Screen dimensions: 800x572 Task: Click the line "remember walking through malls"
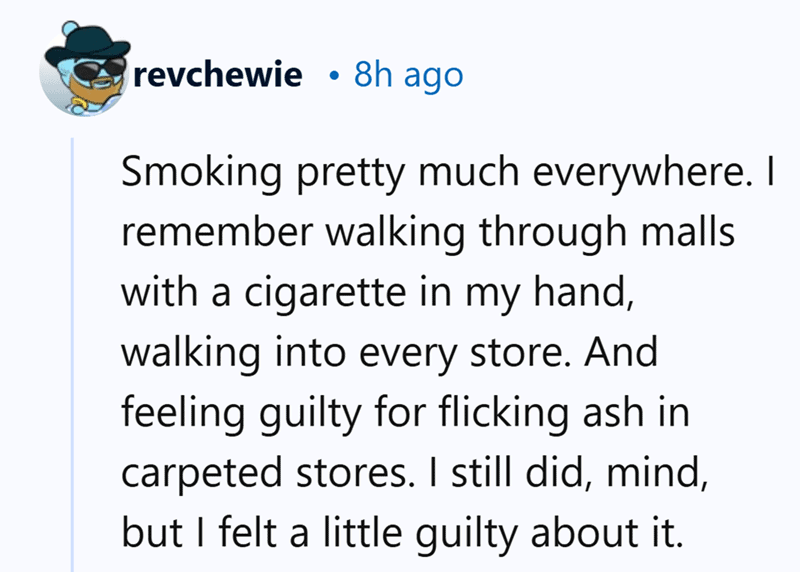click(x=428, y=233)
